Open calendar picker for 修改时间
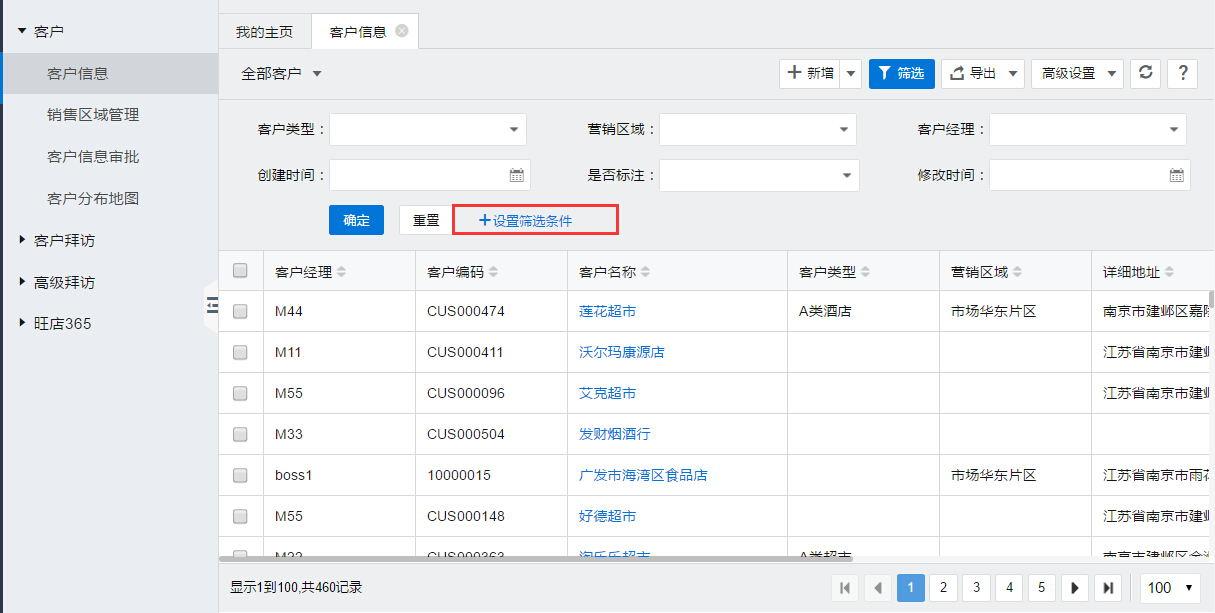 pyautogui.click(x=1176, y=175)
